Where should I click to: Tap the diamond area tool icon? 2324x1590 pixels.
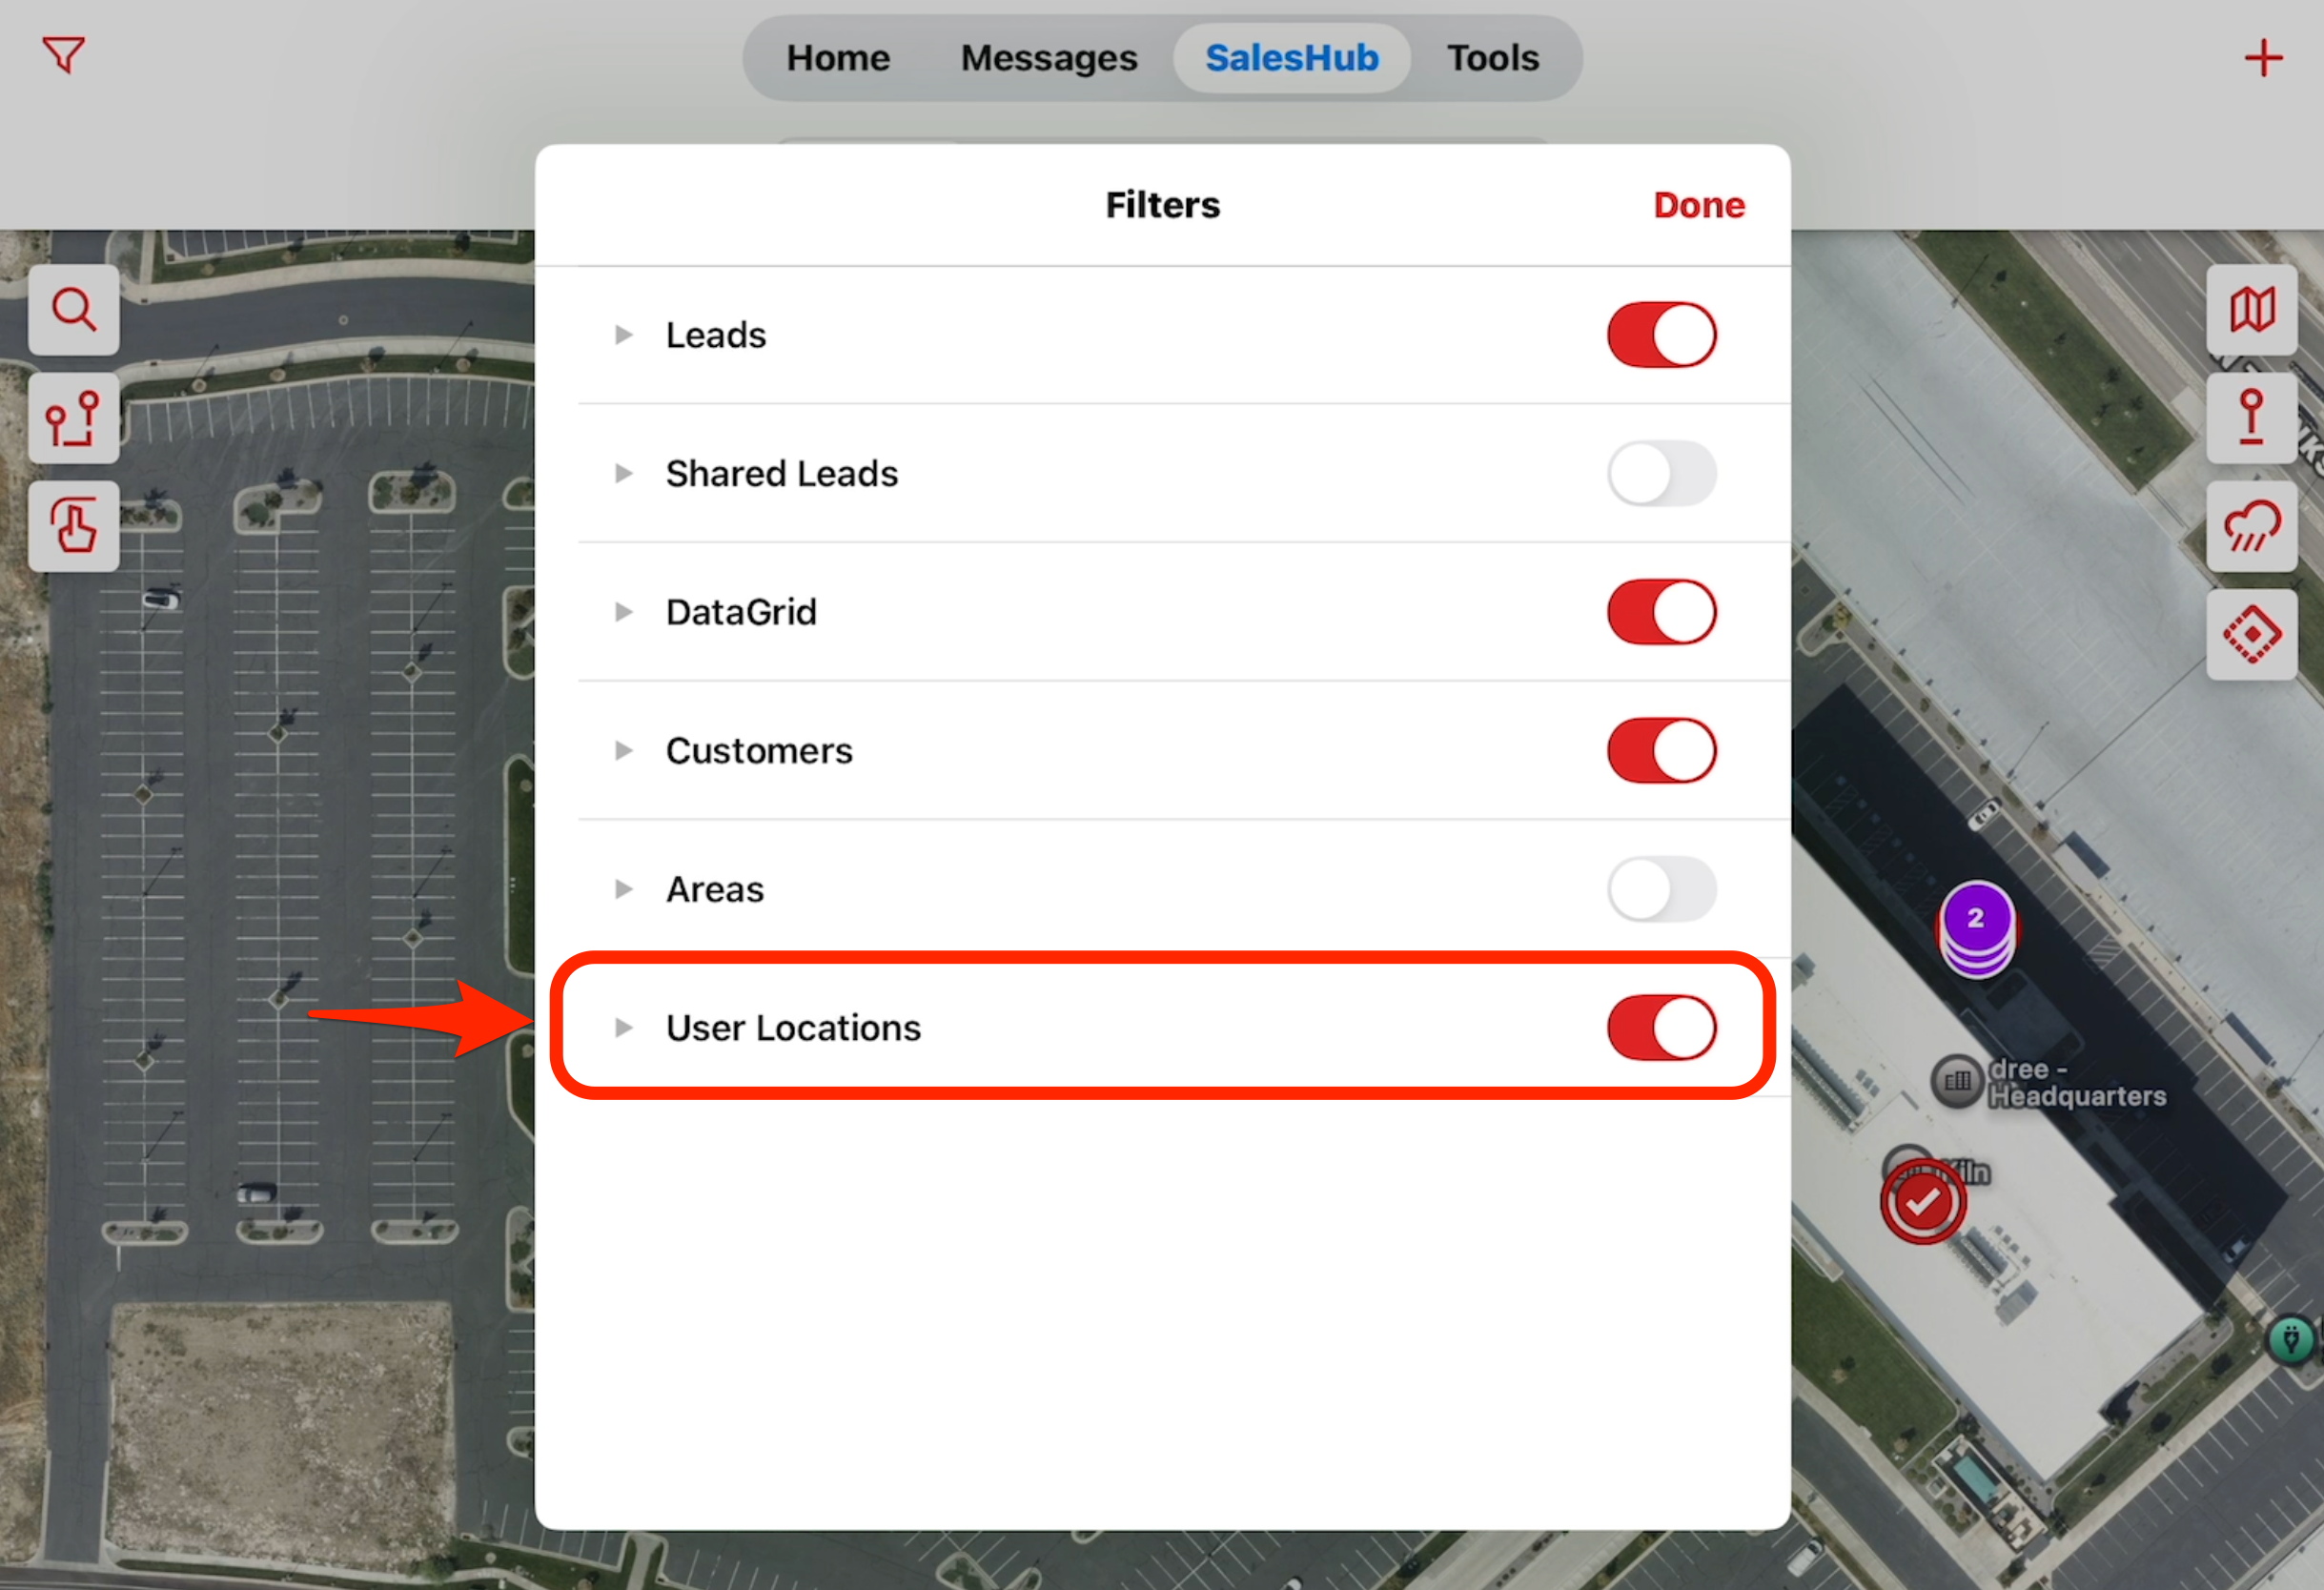2252,634
